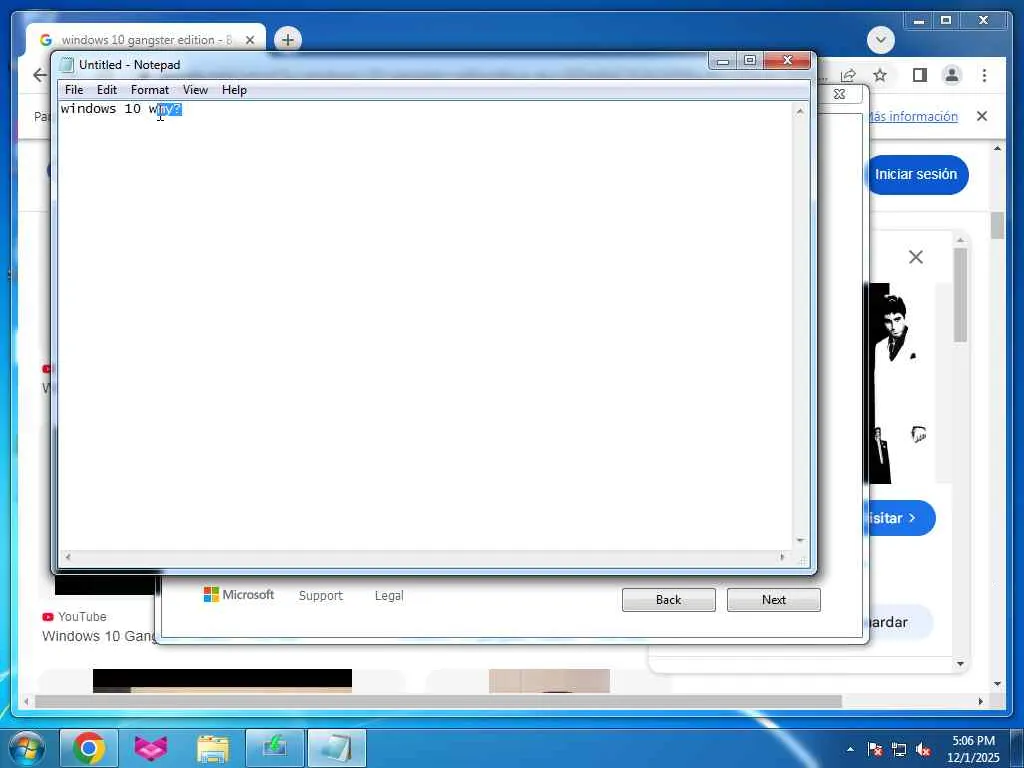This screenshot has width=1024, height=768.
Task: Open the Chrome profile avatar
Action: (x=952, y=75)
